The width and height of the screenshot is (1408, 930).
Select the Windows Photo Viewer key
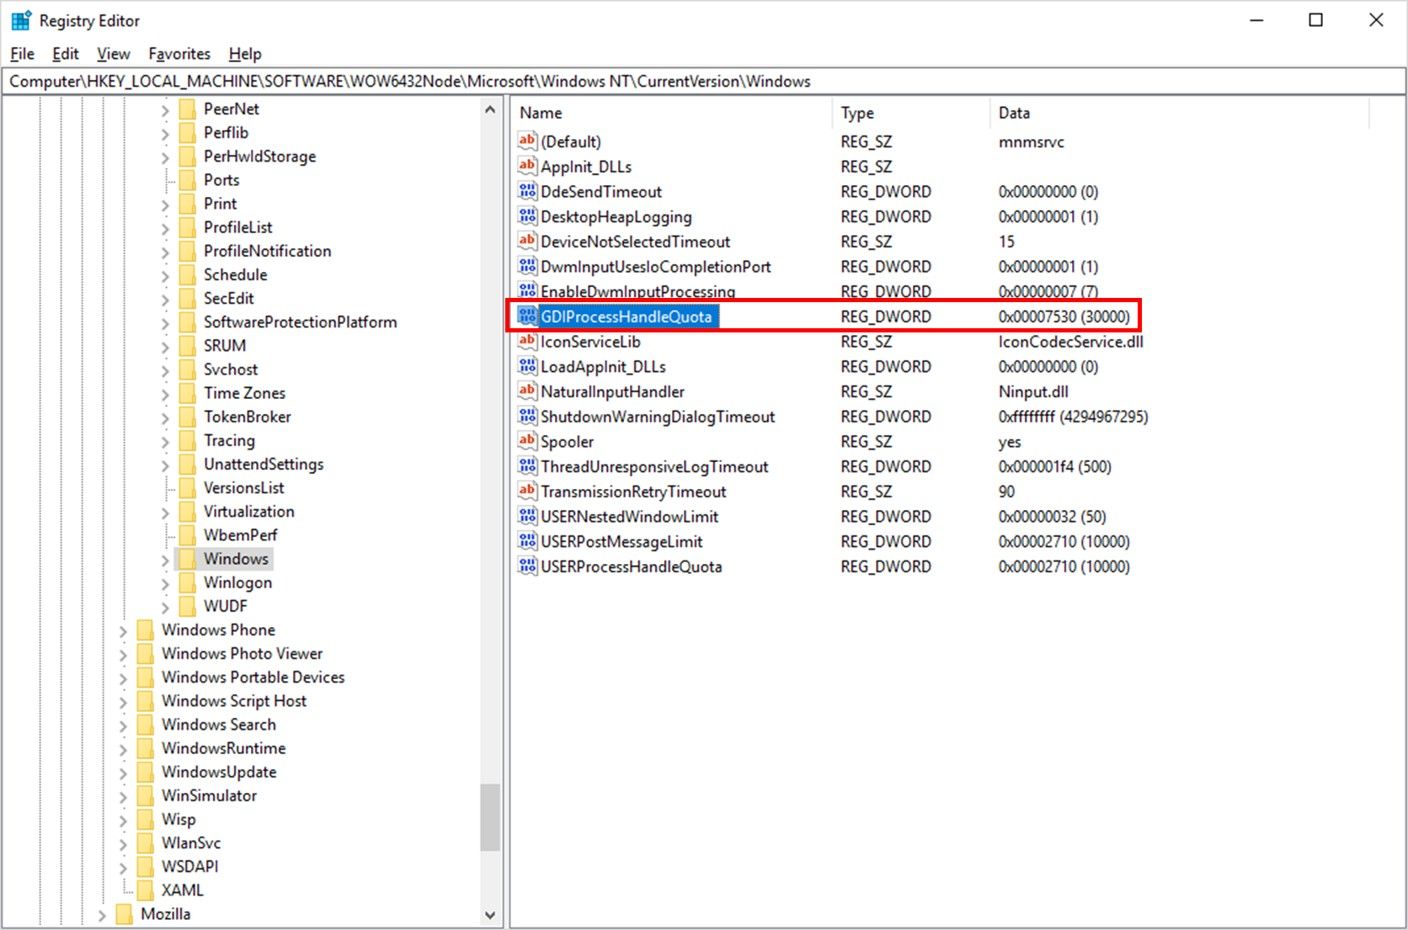click(x=242, y=654)
